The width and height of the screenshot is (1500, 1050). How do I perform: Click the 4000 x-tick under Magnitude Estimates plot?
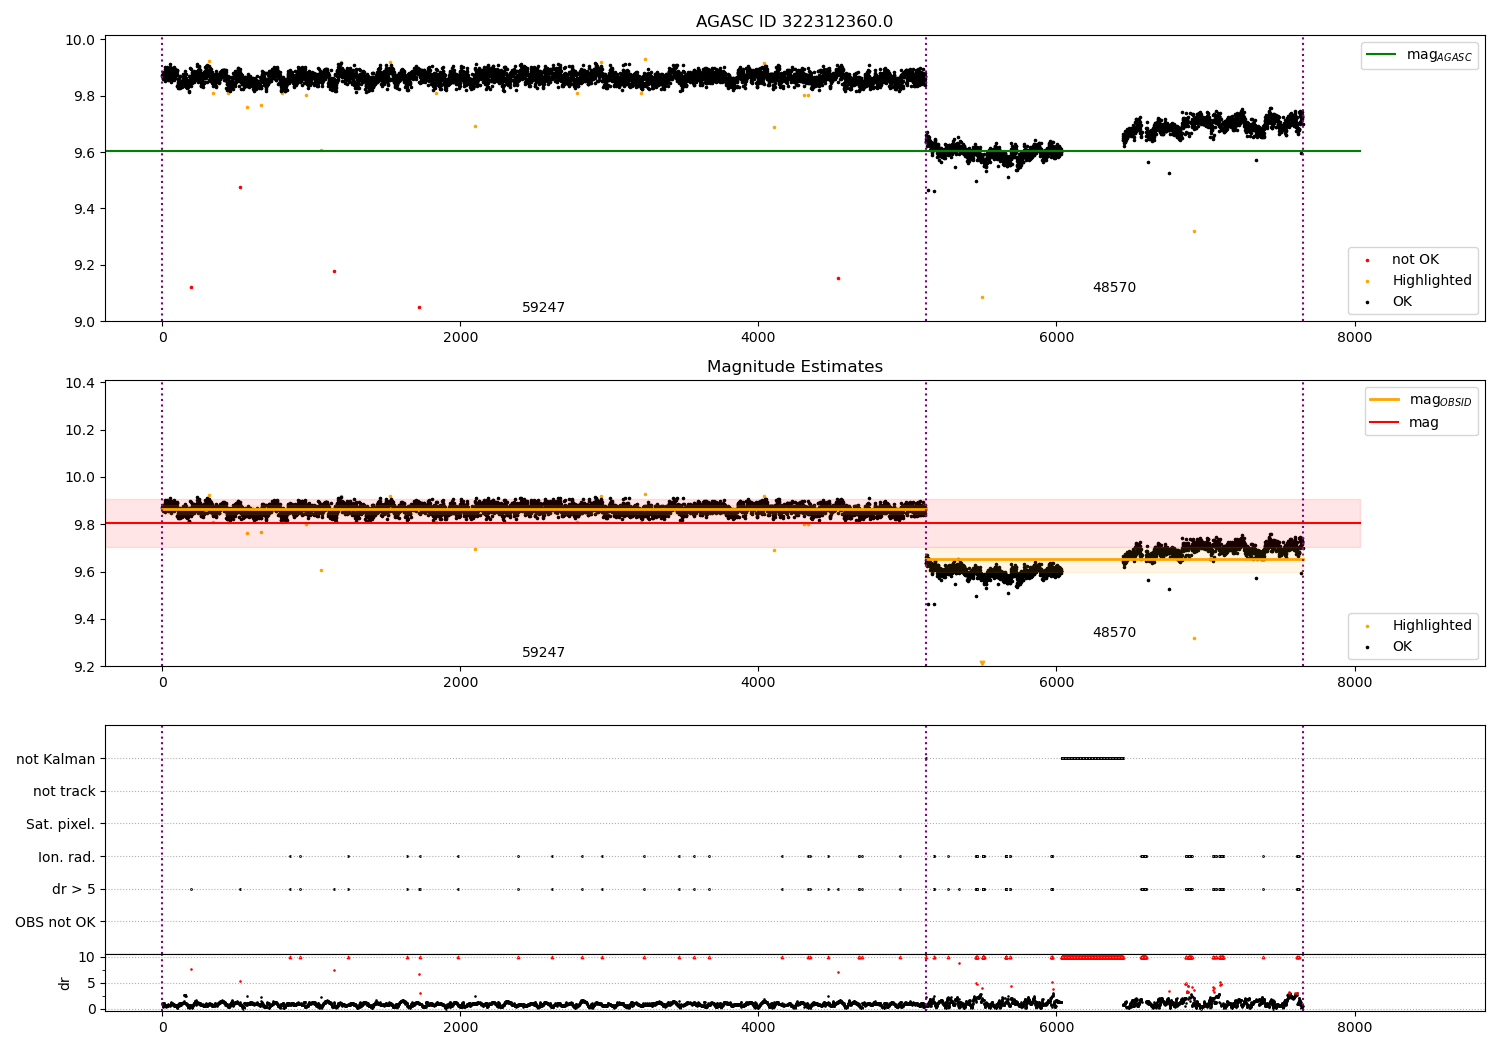tap(758, 683)
